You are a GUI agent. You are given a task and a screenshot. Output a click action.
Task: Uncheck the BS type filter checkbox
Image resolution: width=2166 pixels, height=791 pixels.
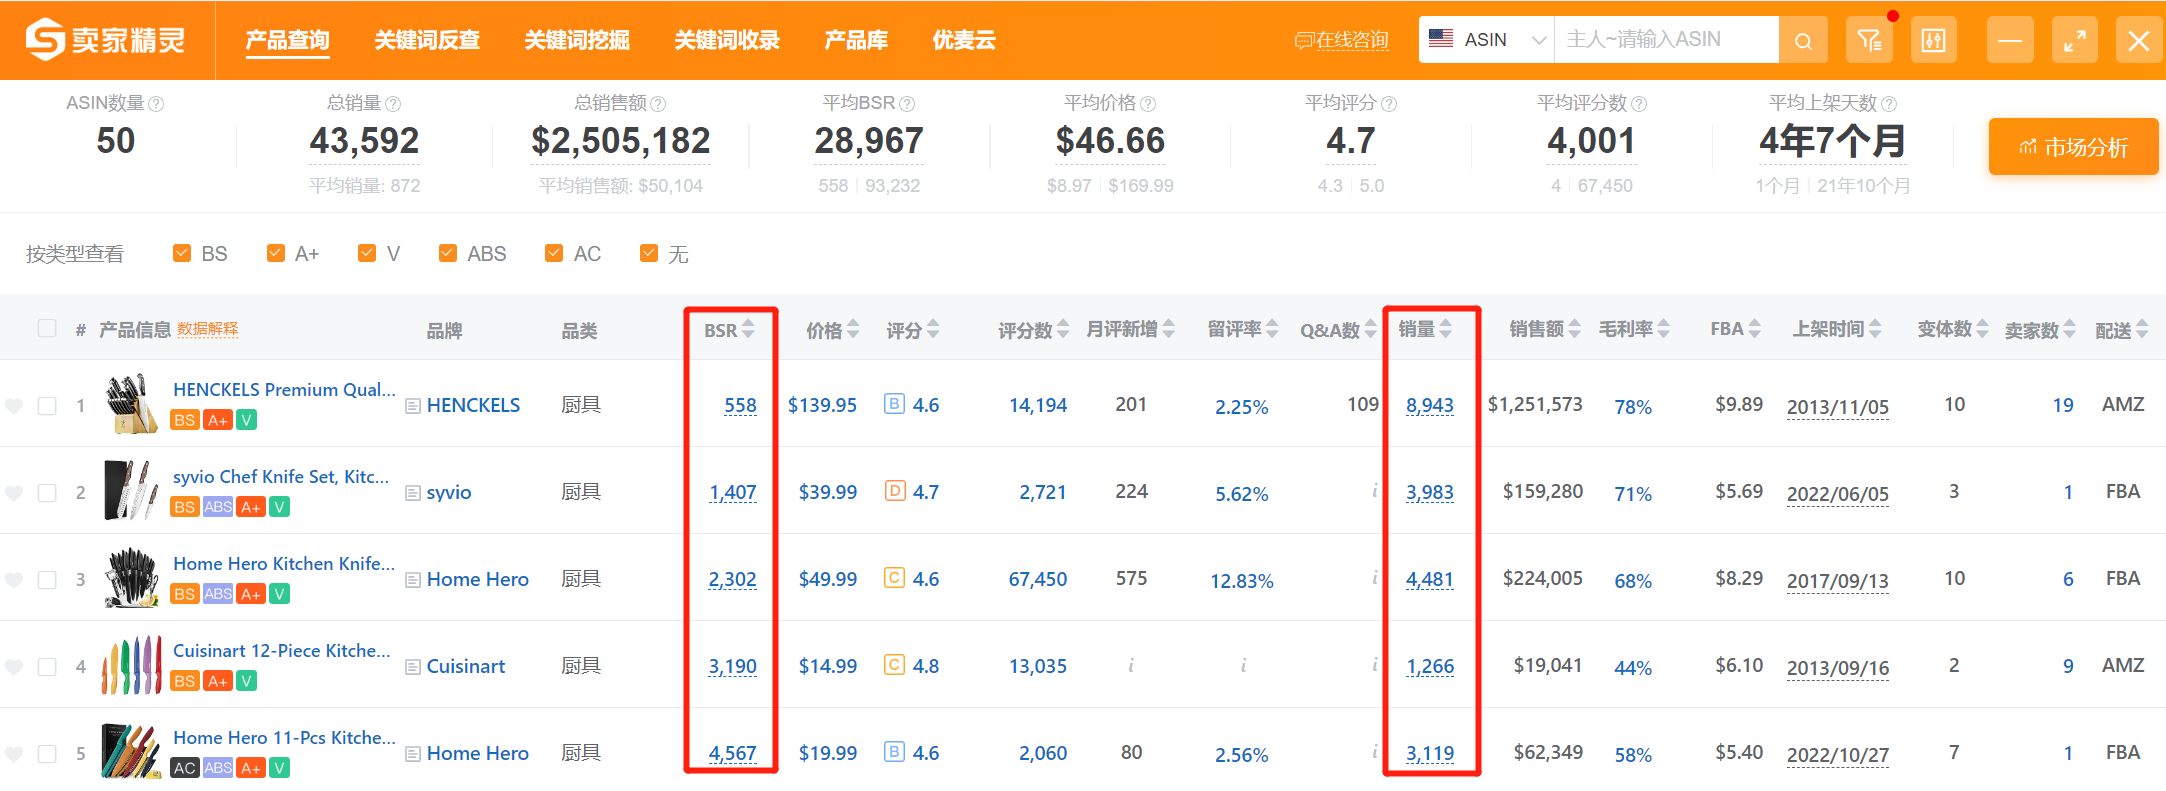tap(182, 253)
